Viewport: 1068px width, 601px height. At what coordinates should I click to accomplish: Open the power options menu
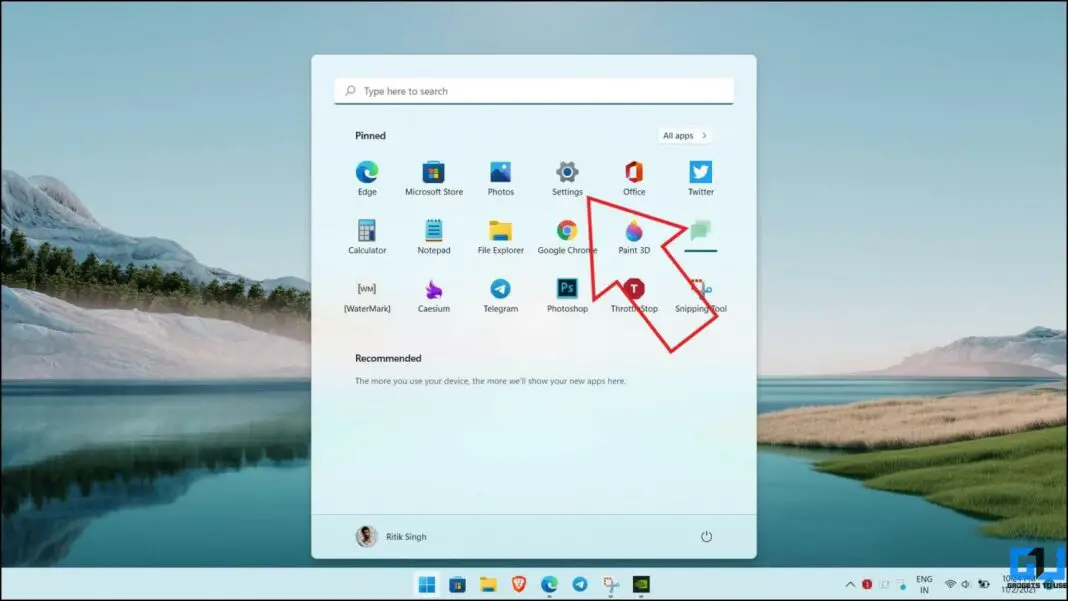pos(706,536)
